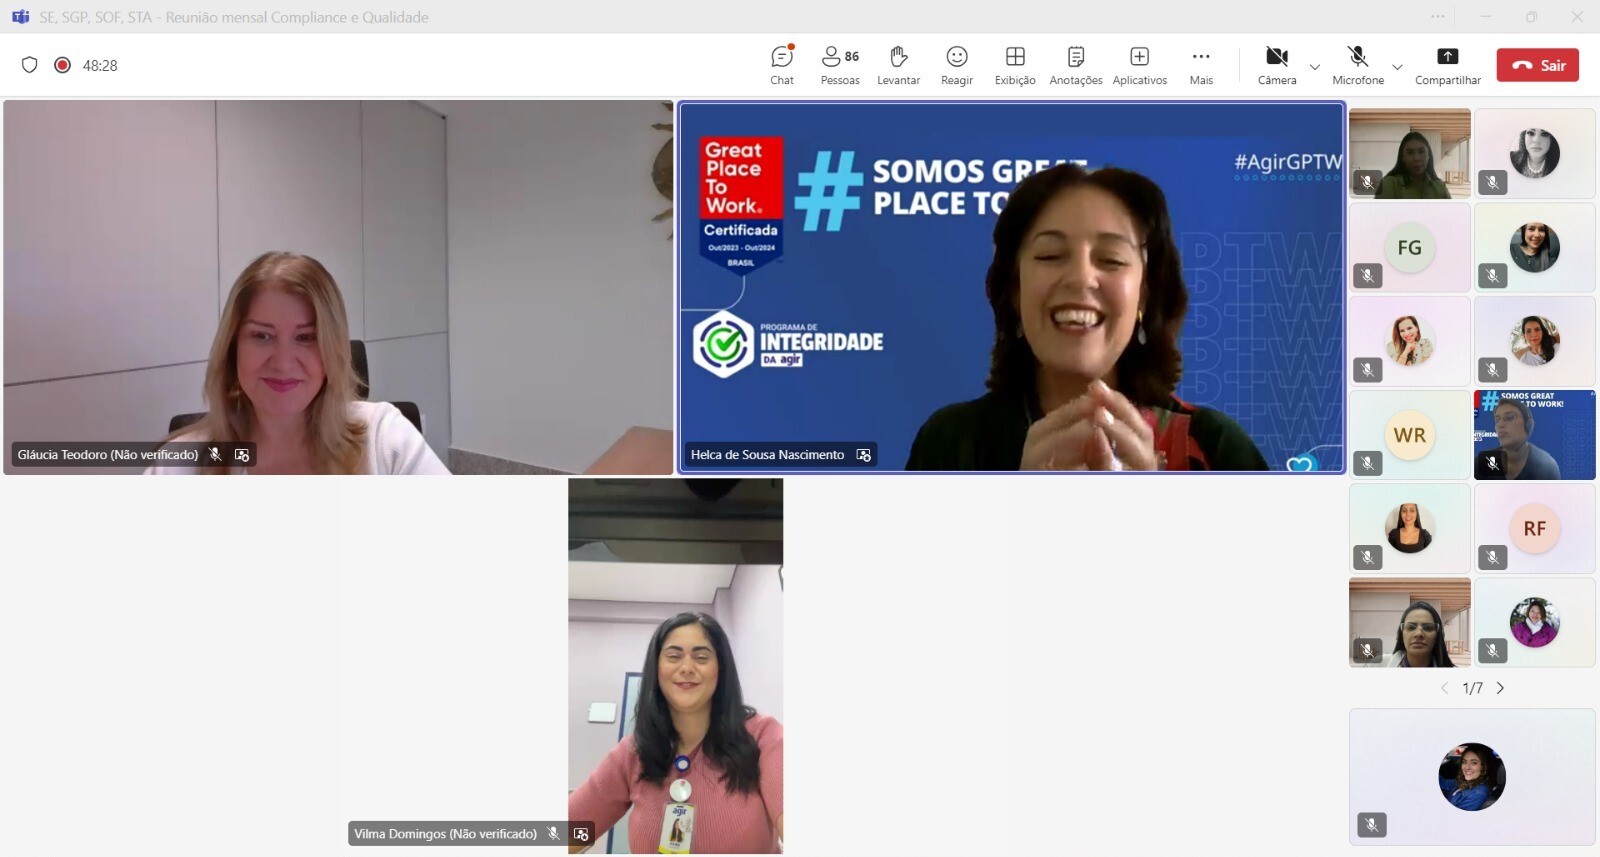Click muted mic icon on WR tile

1368,463
